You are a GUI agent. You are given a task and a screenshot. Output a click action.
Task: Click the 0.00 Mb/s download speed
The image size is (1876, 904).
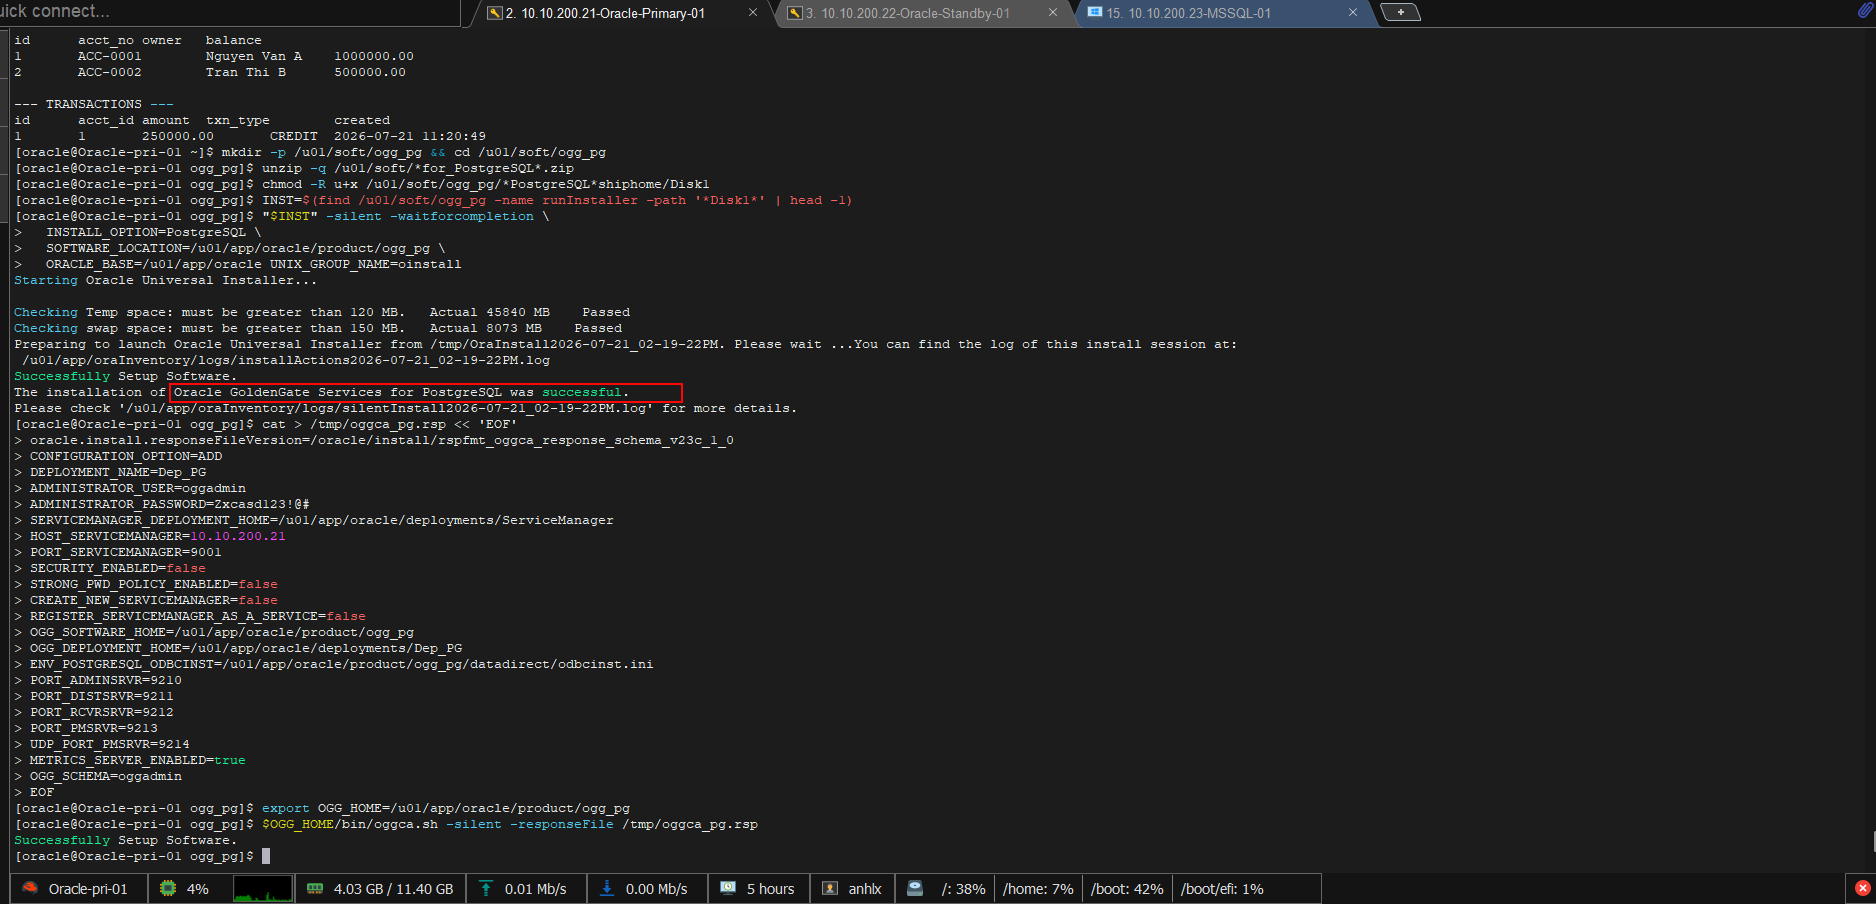tap(656, 889)
